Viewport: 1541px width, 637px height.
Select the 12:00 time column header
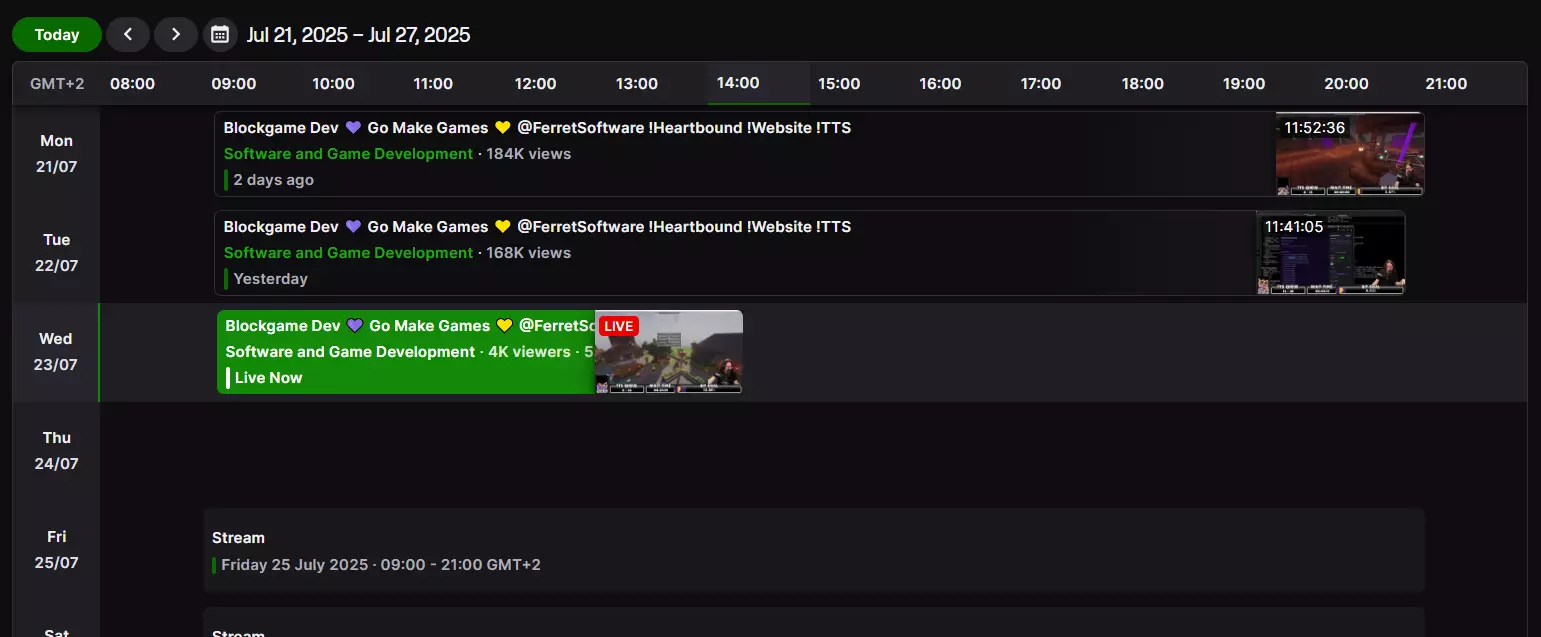[x=535, y=84]
